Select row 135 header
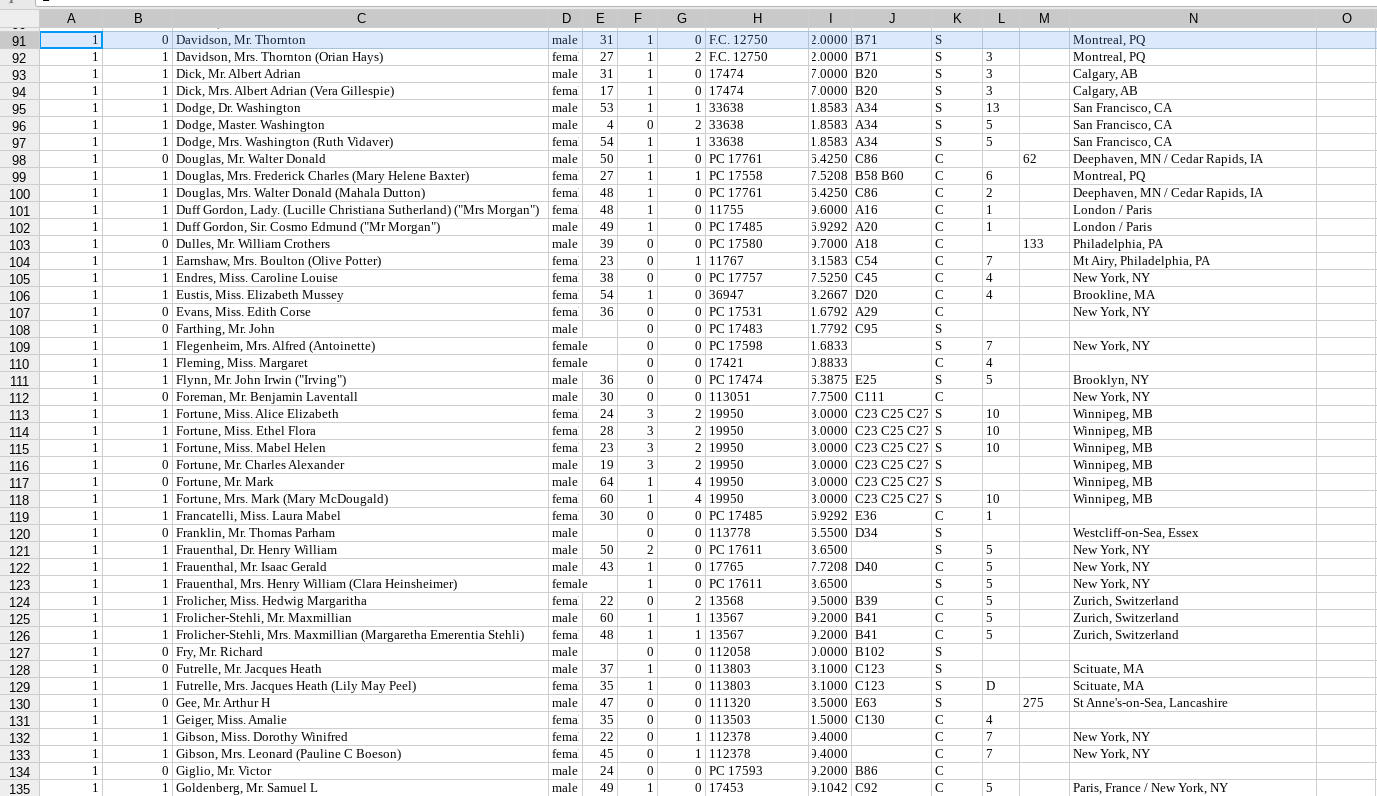The height and width of the screenshot is (796, 1377). pyautogui.click(x=20, y=788)
